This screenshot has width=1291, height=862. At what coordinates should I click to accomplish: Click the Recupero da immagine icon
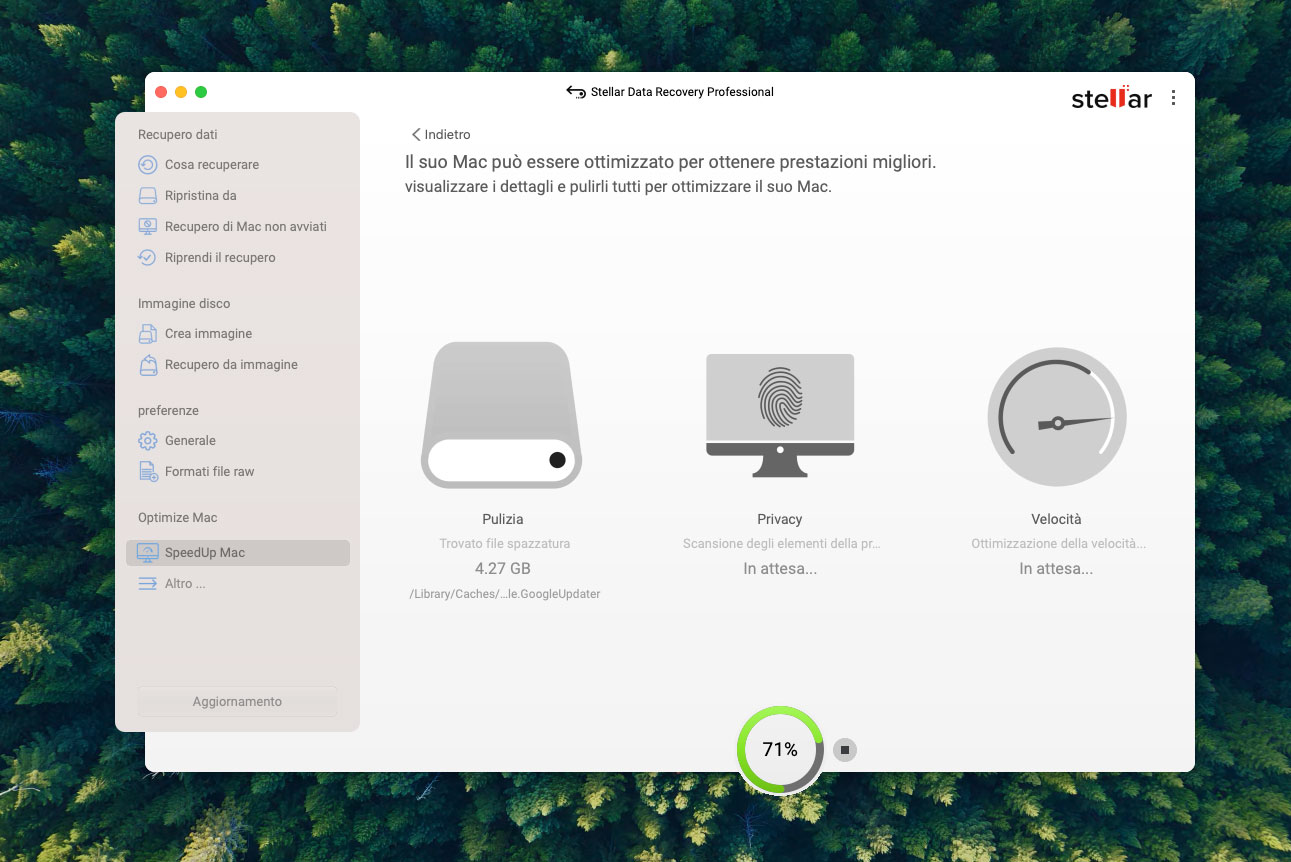(x=147, y=365)
